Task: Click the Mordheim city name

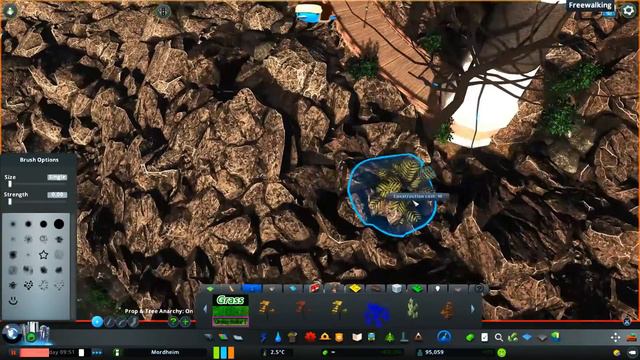Action: click(x=165, y=352)
